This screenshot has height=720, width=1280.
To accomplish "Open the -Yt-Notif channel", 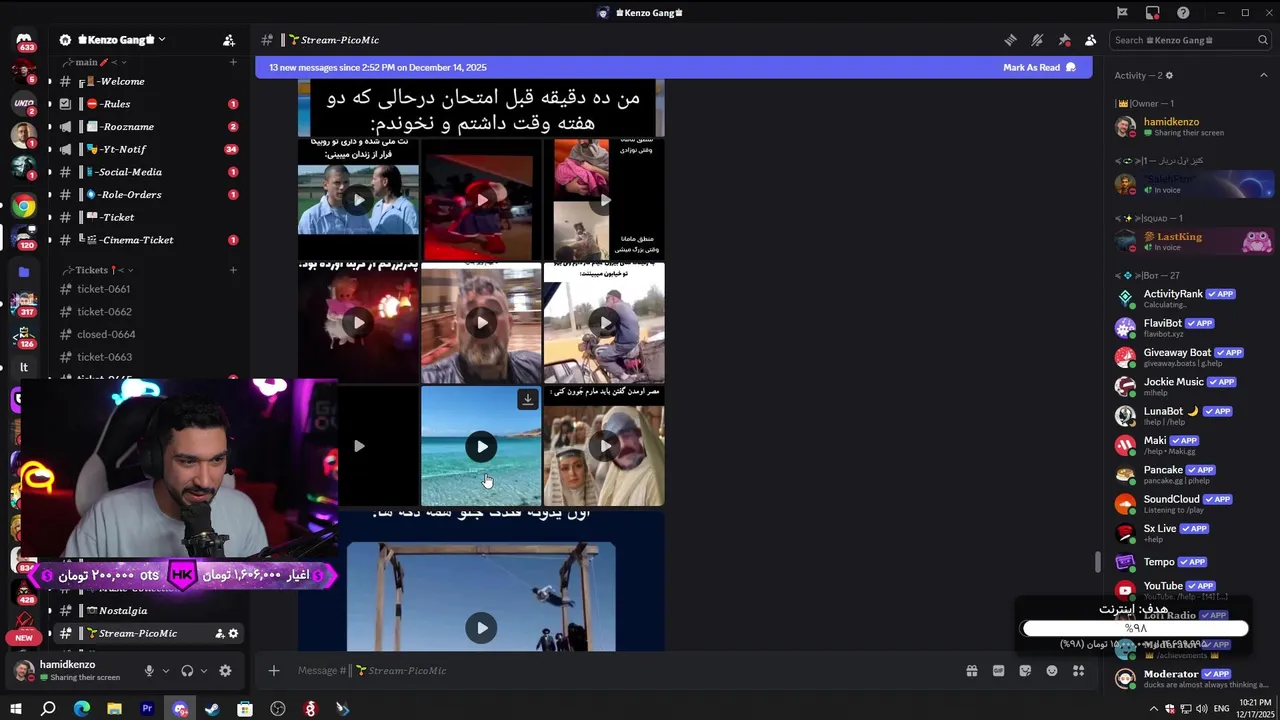I will 145,149.
